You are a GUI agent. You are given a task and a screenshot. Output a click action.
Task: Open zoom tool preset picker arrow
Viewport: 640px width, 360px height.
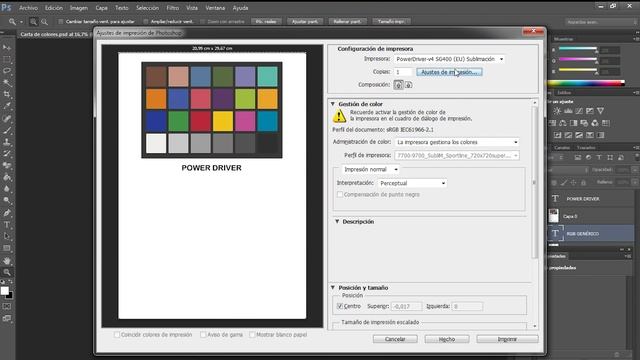(21, 22)
